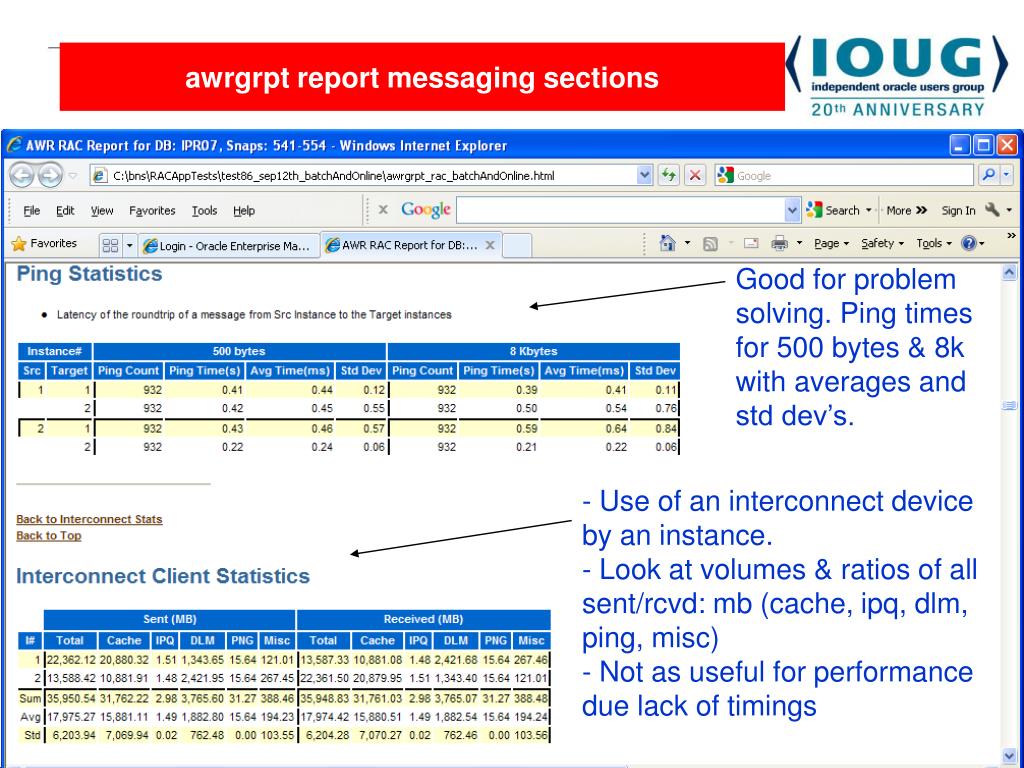Image resolution: width=1024 pixels, height=768 pixels.
Task: Minimize the Internet Explorer window
Action: [960, 145]
